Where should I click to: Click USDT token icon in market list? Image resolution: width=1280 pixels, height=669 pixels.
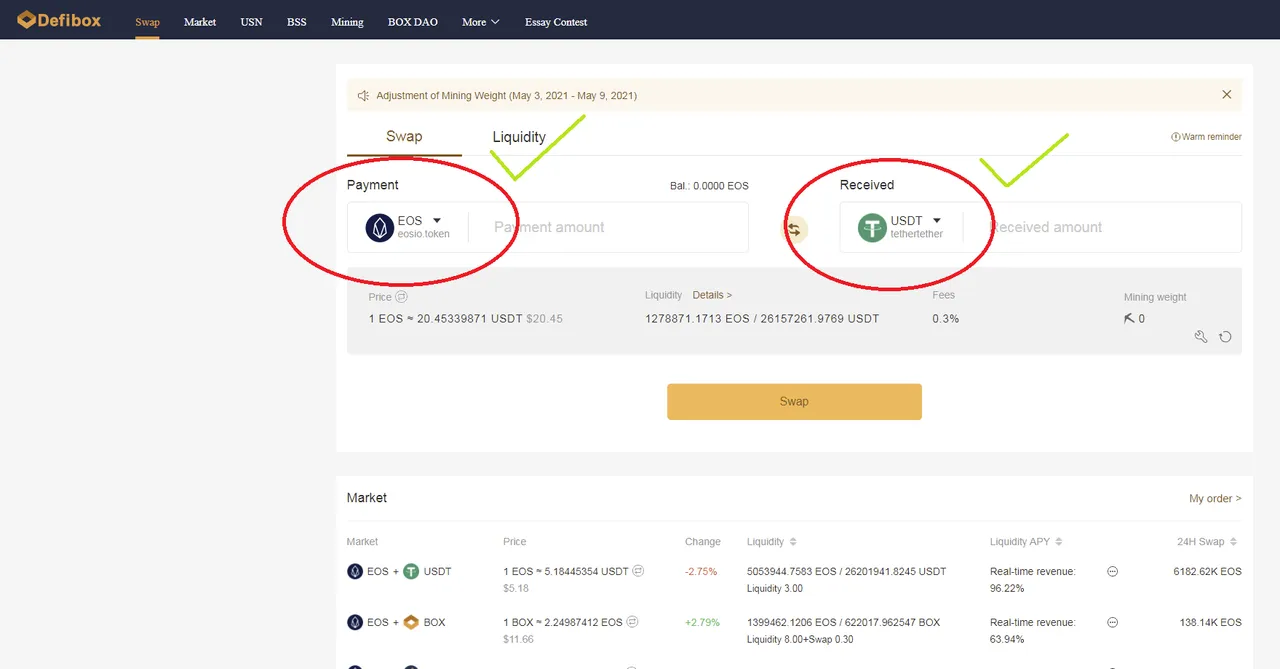click(411, 572)
